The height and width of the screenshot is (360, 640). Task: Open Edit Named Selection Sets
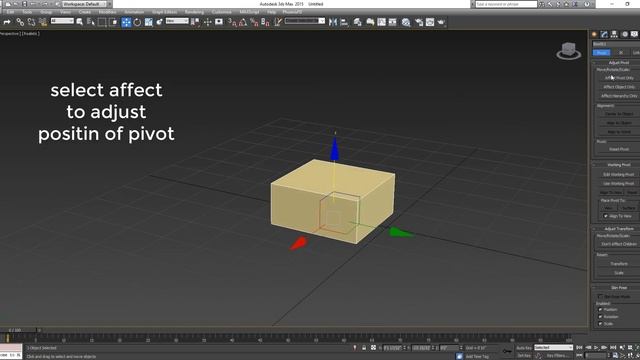(278, 22)
